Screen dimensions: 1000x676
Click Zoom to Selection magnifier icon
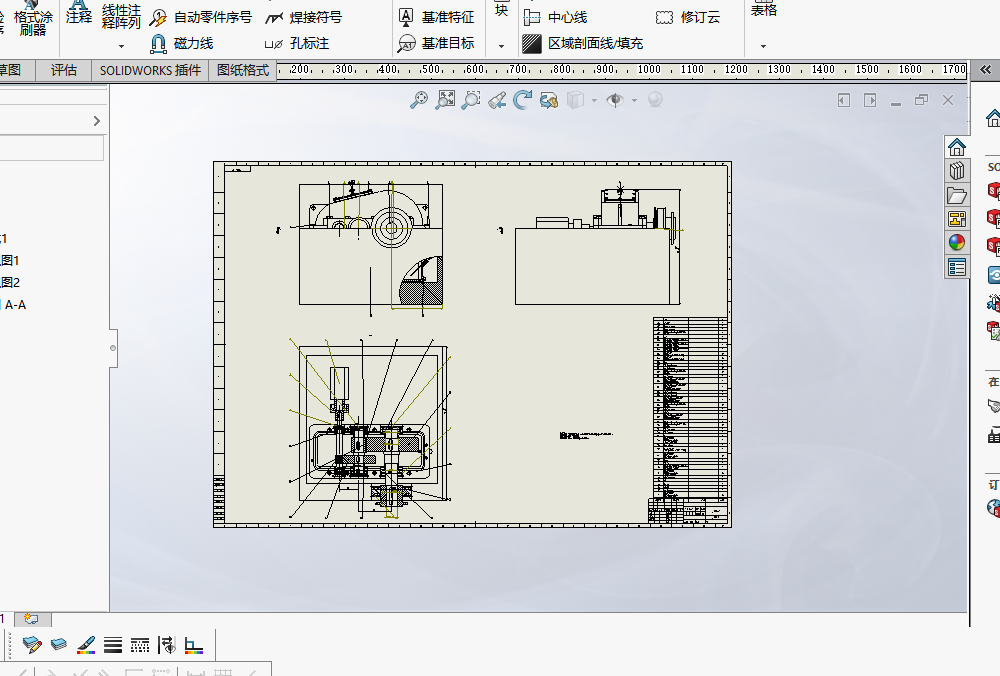[471, 100]
